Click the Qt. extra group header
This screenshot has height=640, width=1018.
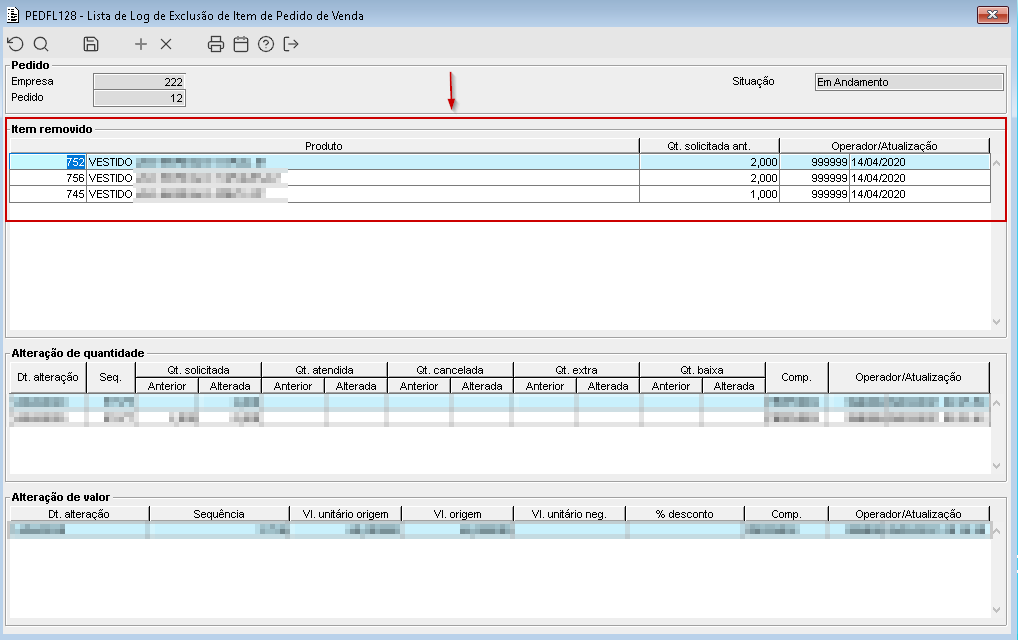(576, 370)
